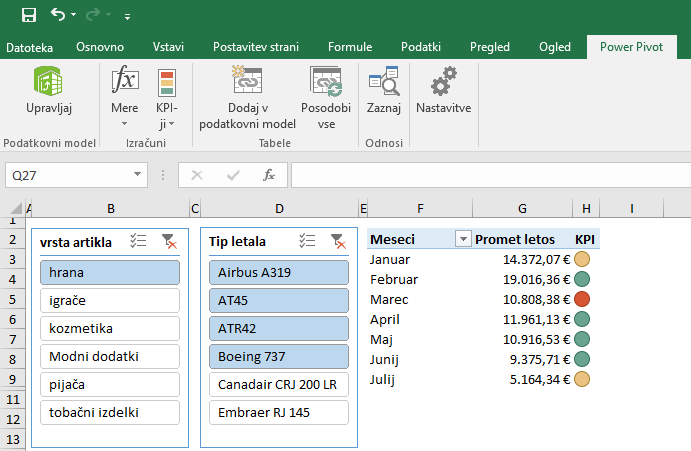Open the Mere measures menu
Image resolution: width=691 pixels, height=451 pixels.
pos(125,97)
